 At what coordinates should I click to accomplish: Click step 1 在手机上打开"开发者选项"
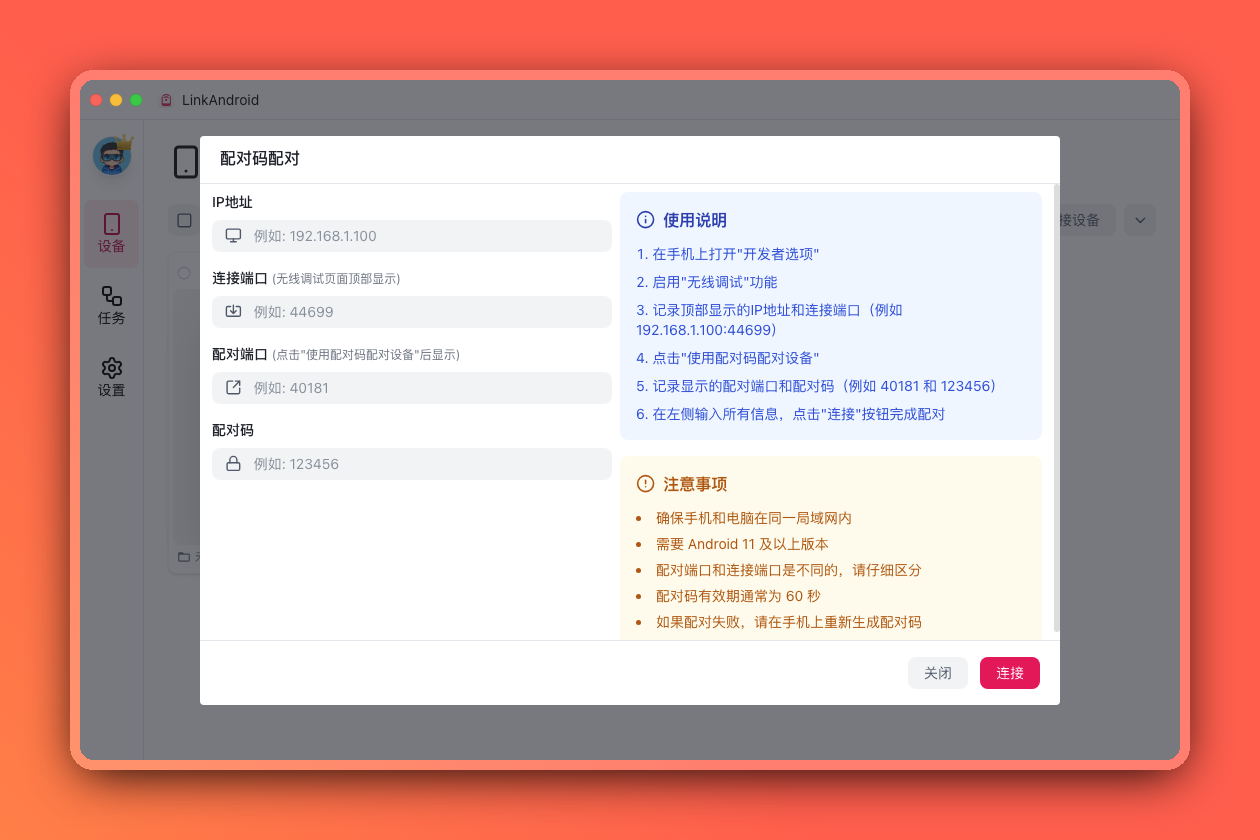click(728, 254)
